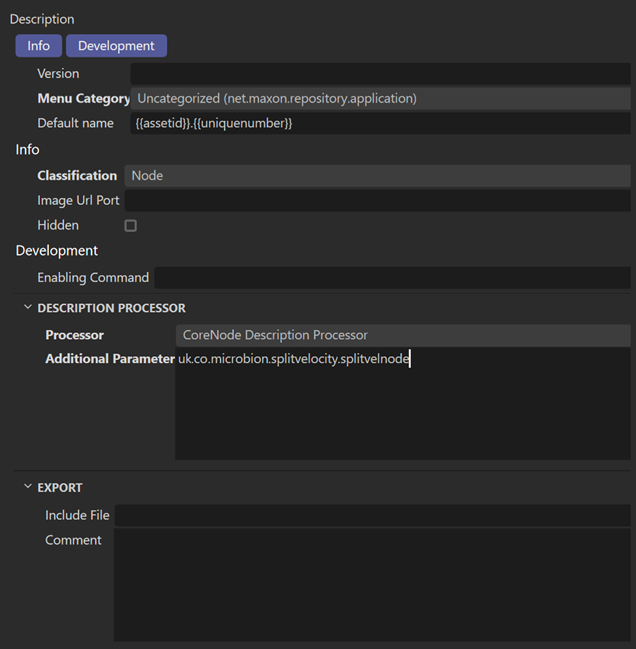
Task: Click inside the Additional Parameter text area
Action: tap(402, 410)
